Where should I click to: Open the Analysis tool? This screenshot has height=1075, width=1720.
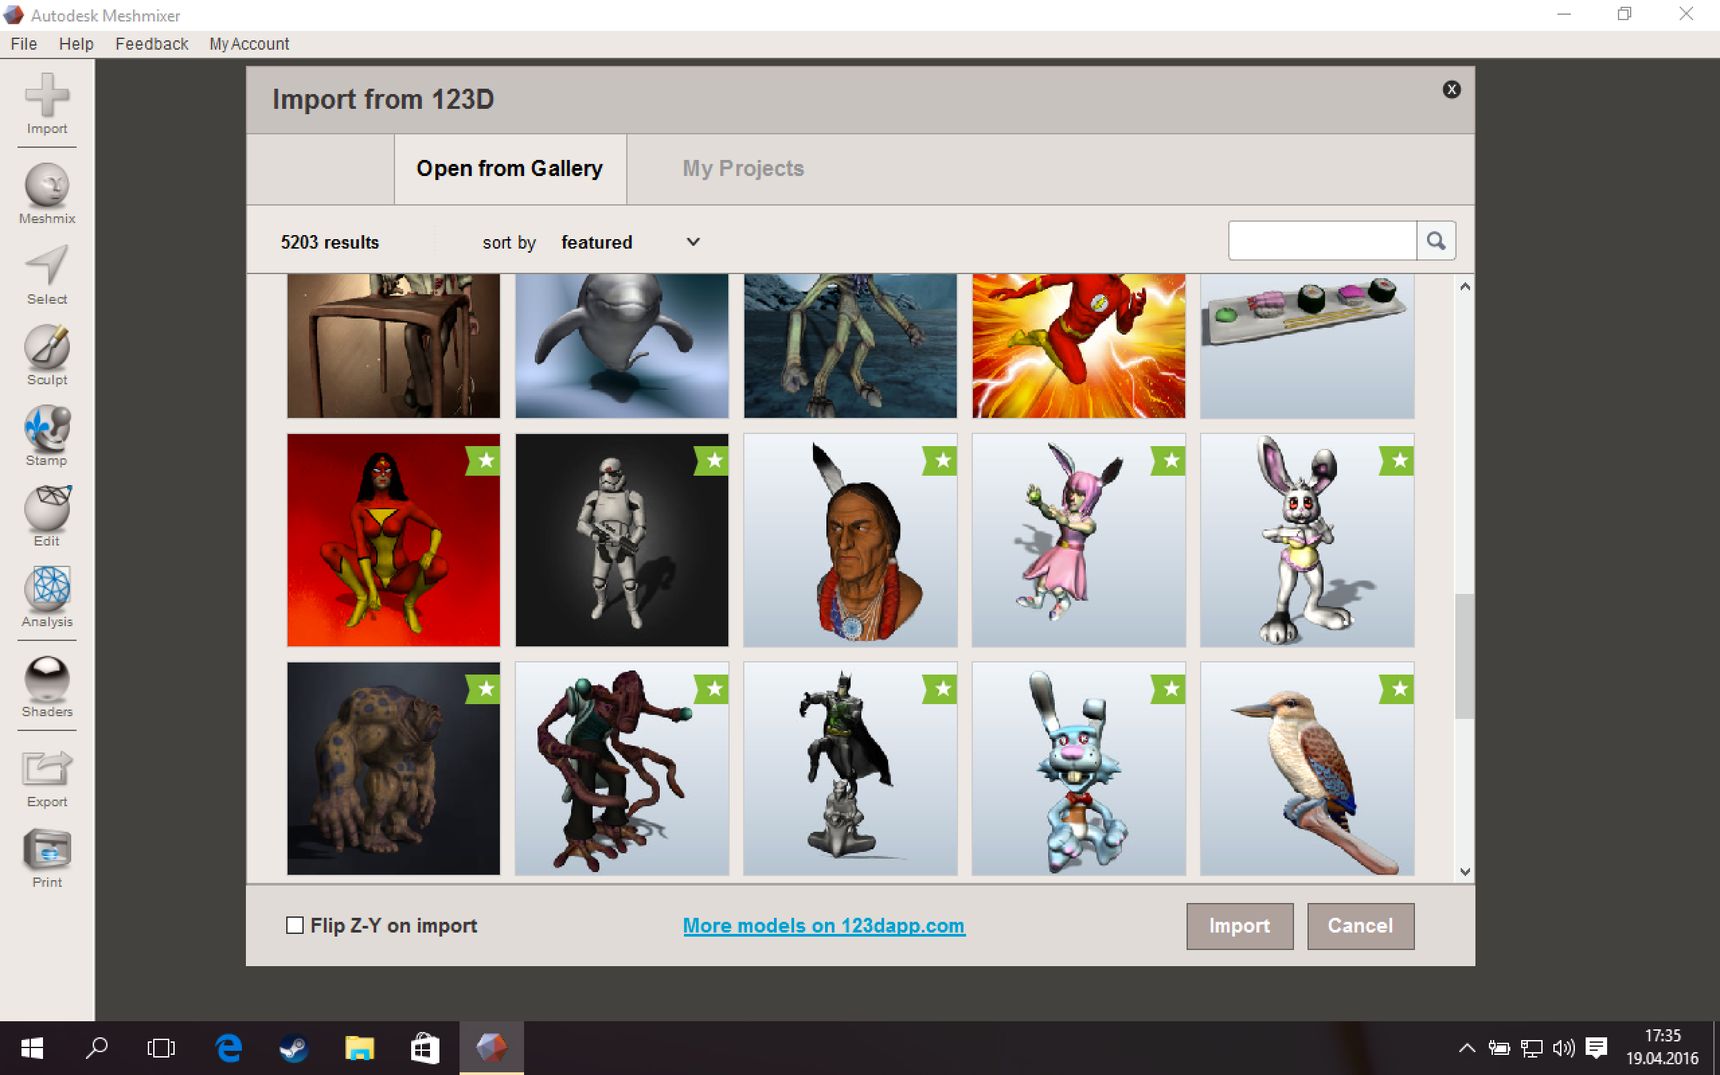47,597
